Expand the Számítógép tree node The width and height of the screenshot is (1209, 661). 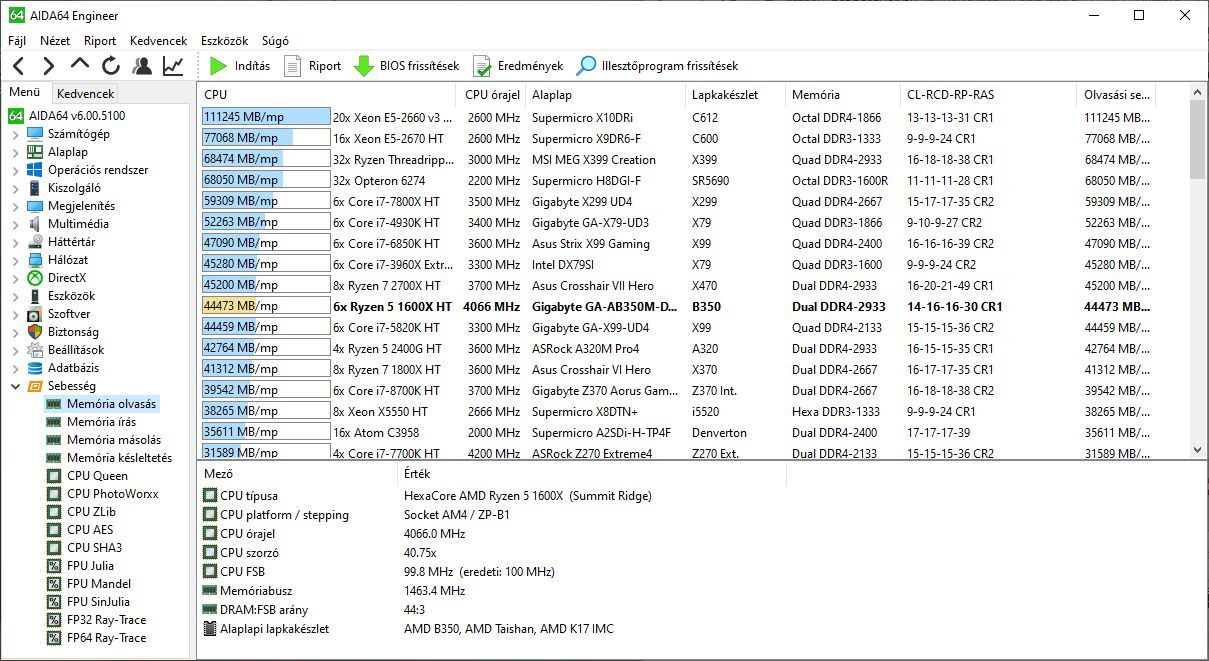[x=15, y=133]
